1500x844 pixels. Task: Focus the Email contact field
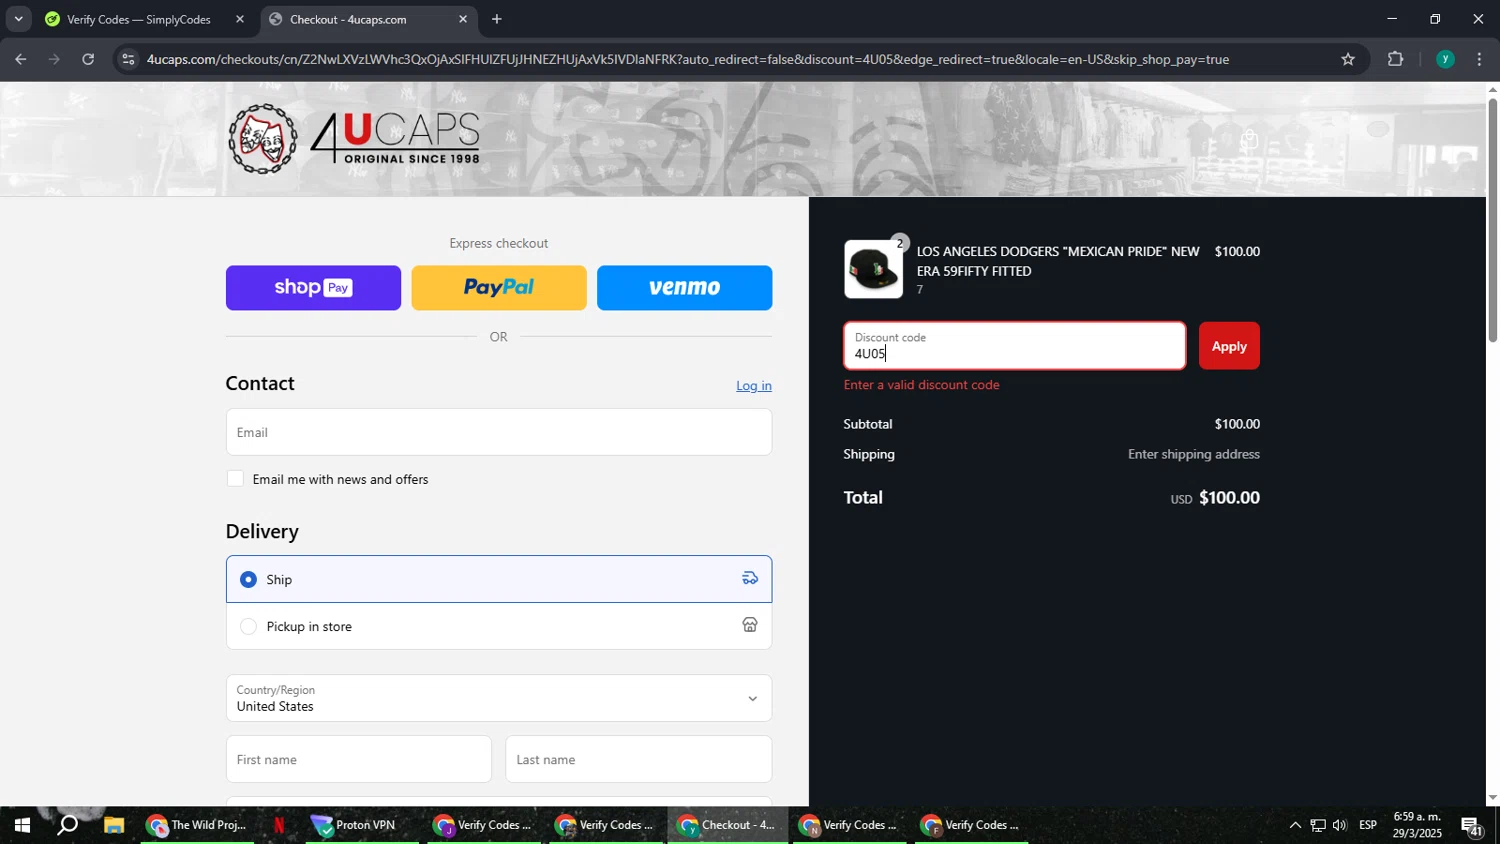point(499,432)
